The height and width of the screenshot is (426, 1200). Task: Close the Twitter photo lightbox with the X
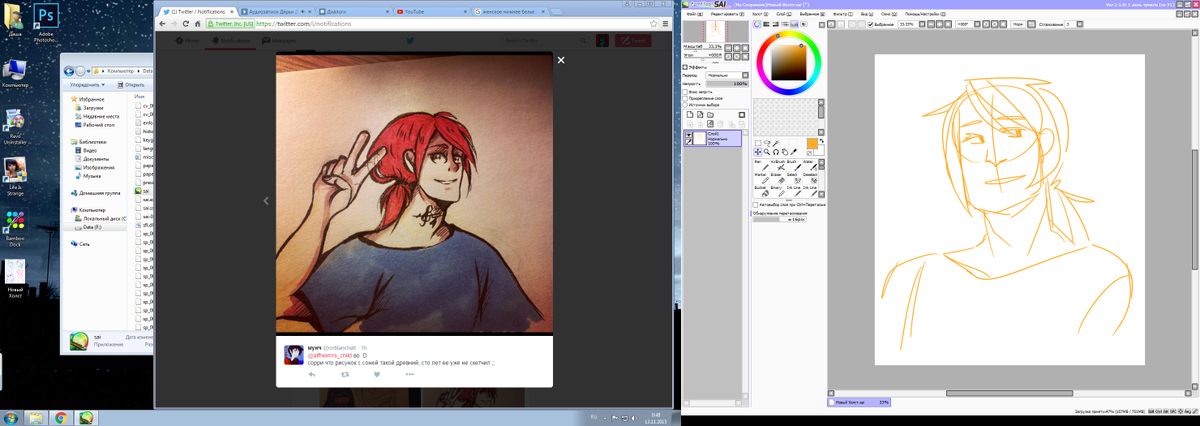[x=561, y=60]
